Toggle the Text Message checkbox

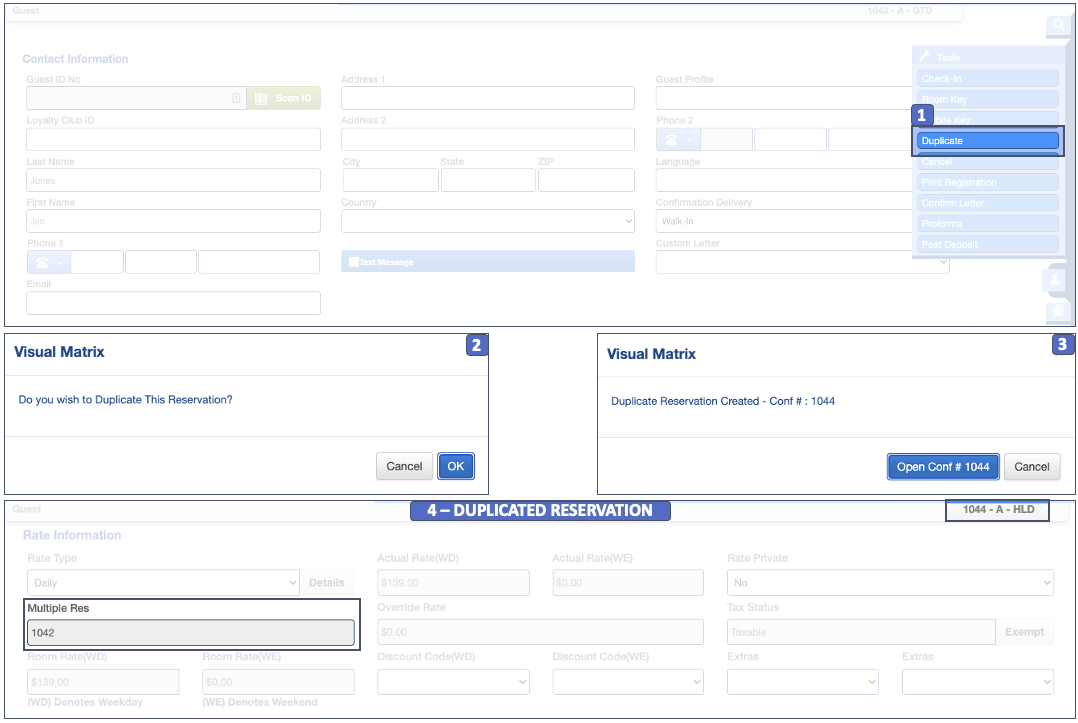353,262
